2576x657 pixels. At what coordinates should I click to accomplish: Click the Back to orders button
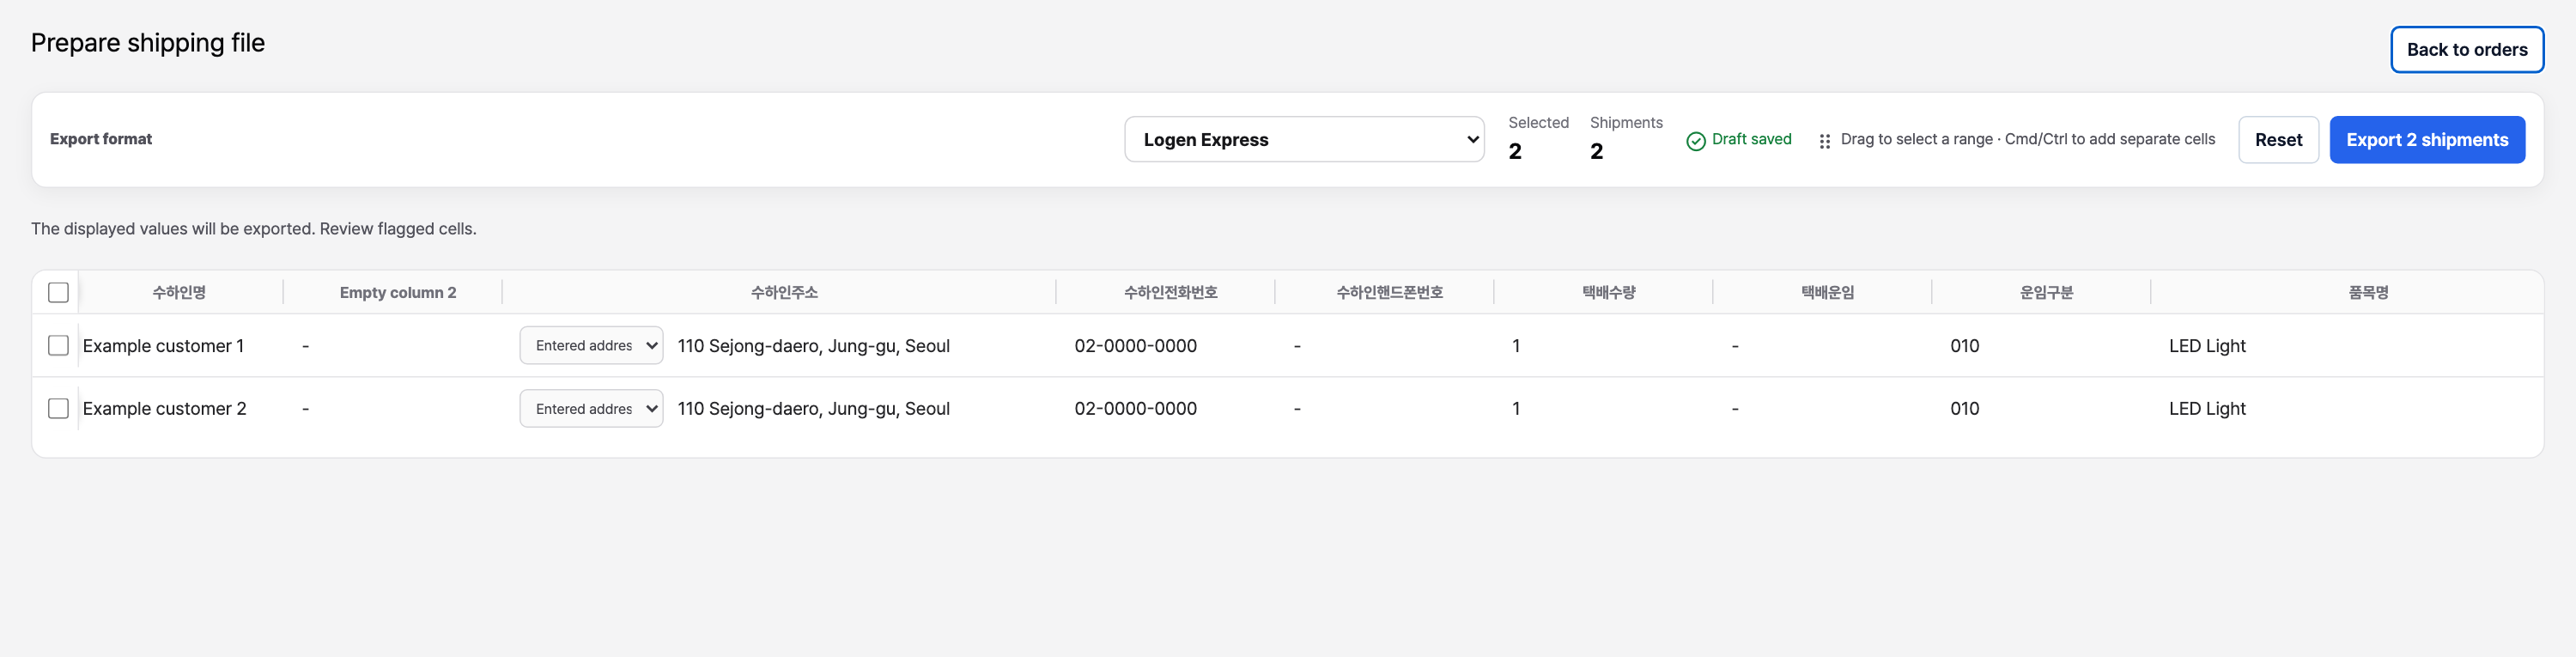[x=2467, y=49]
